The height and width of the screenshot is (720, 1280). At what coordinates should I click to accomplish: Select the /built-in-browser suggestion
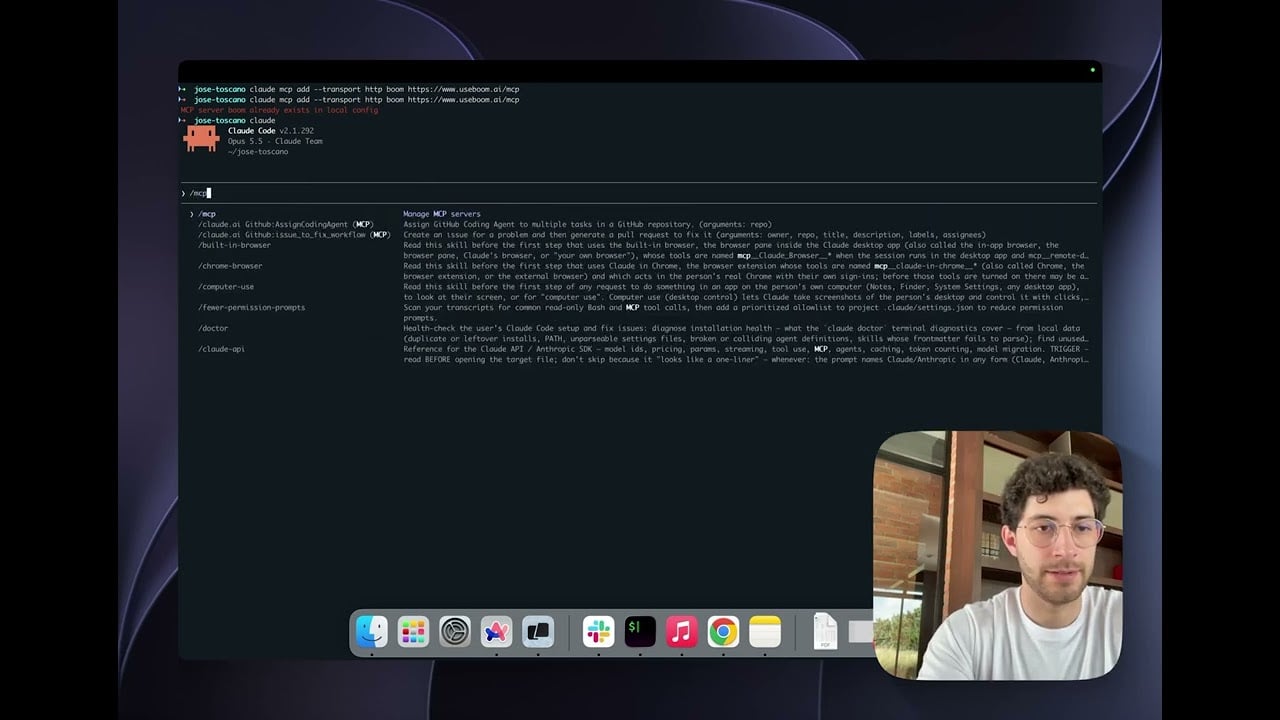[234, 245]
